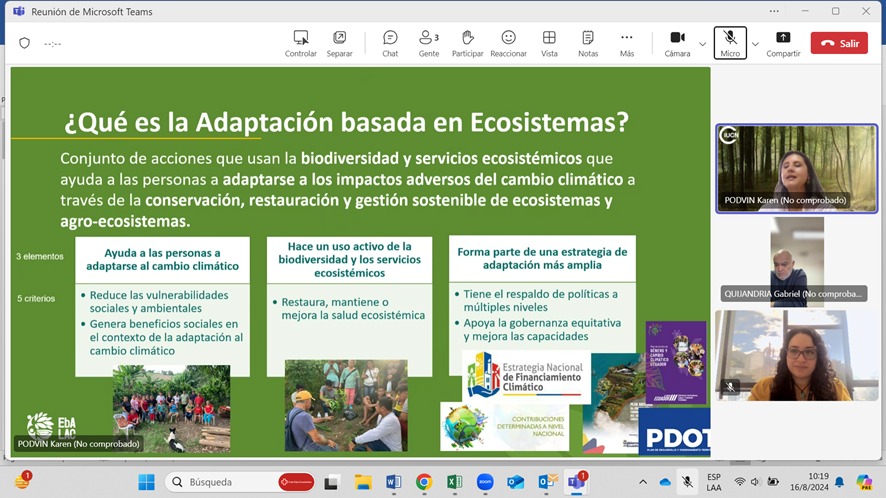Expand the microphone options arrow

click(x=755, y=44)
